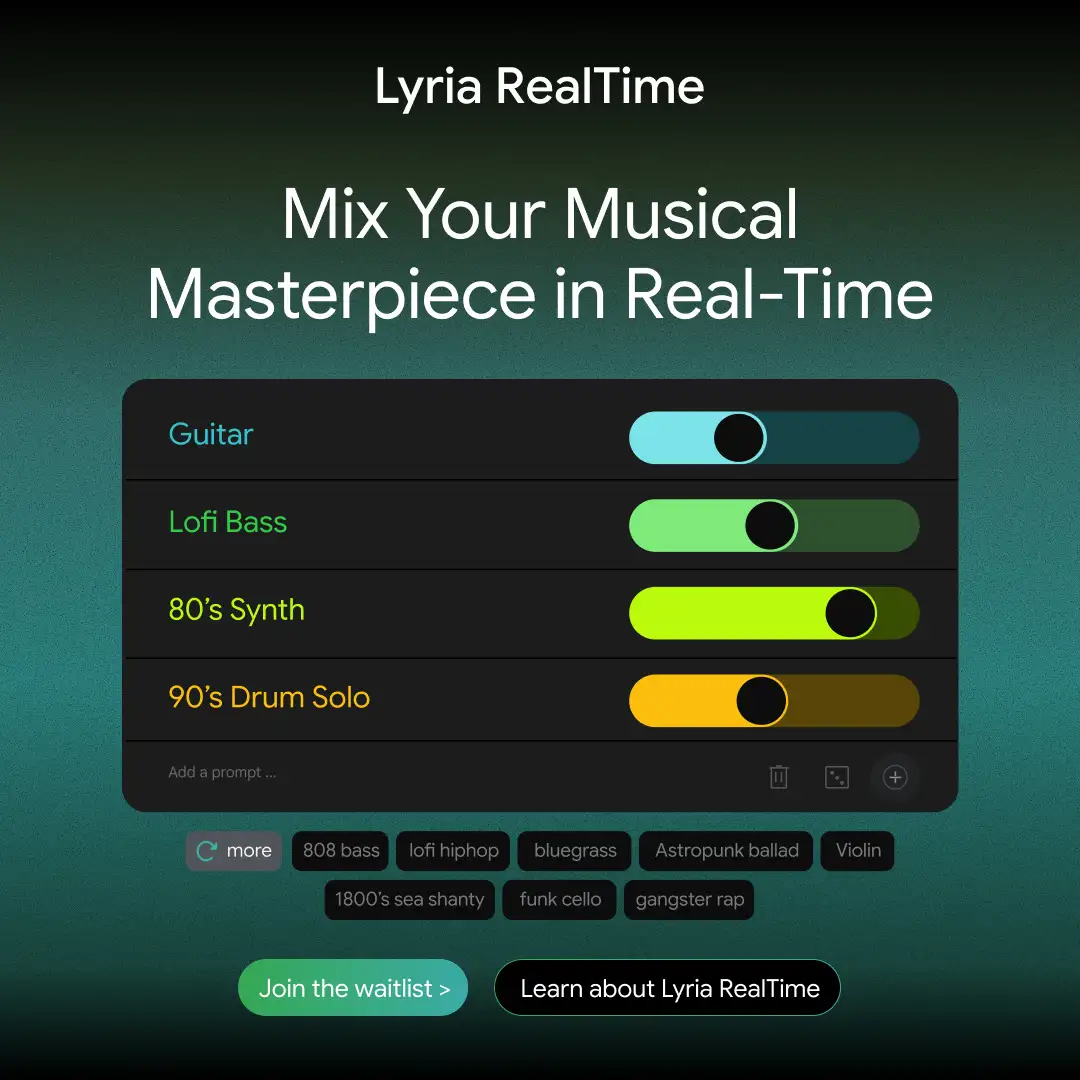Click the 80's Synth prompt label
Image resolution: width=1080 pixels, height=1080 pixels.
click(x=236, y=610)
